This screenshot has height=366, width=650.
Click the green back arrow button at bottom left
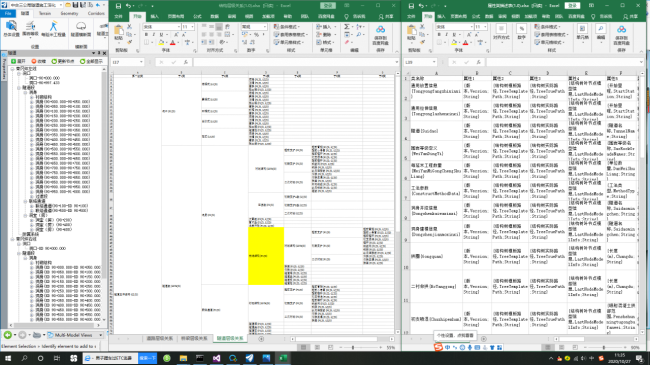7,334
